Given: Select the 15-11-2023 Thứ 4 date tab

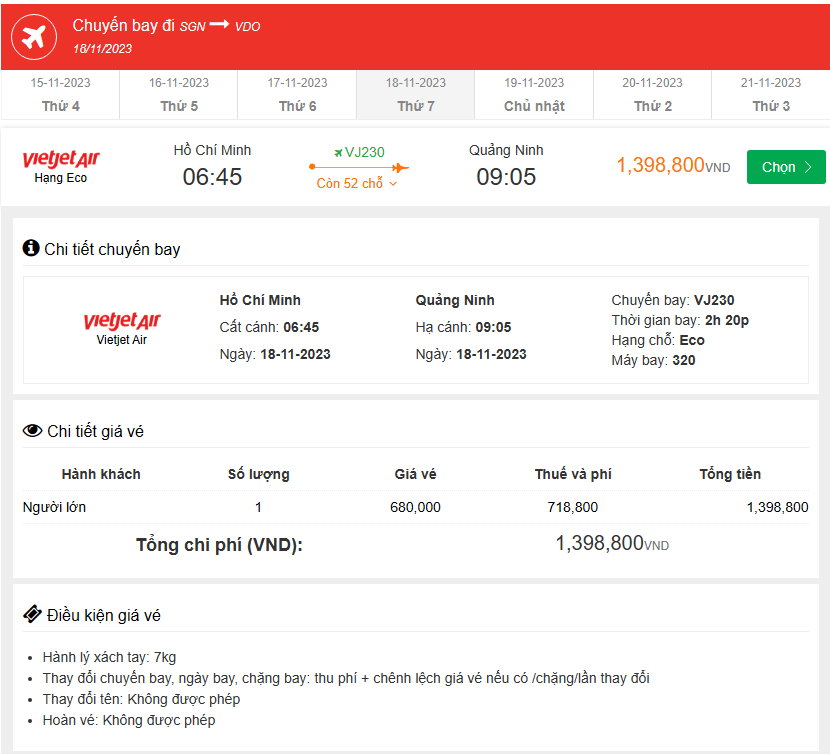Looking at the screenshot, I should (61, 95).
